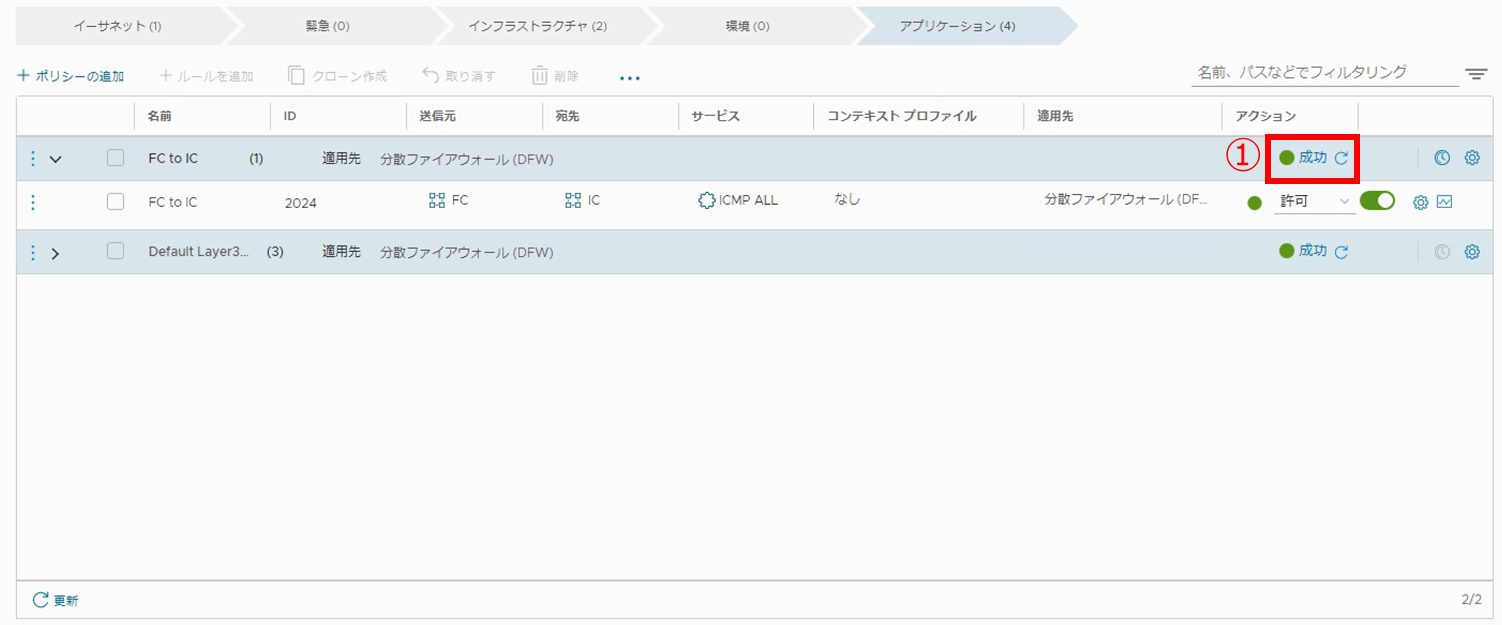This screenshot has width=1502, height=625.
Task: Open gear settings for rule 2024
Action: (1420, 202)
